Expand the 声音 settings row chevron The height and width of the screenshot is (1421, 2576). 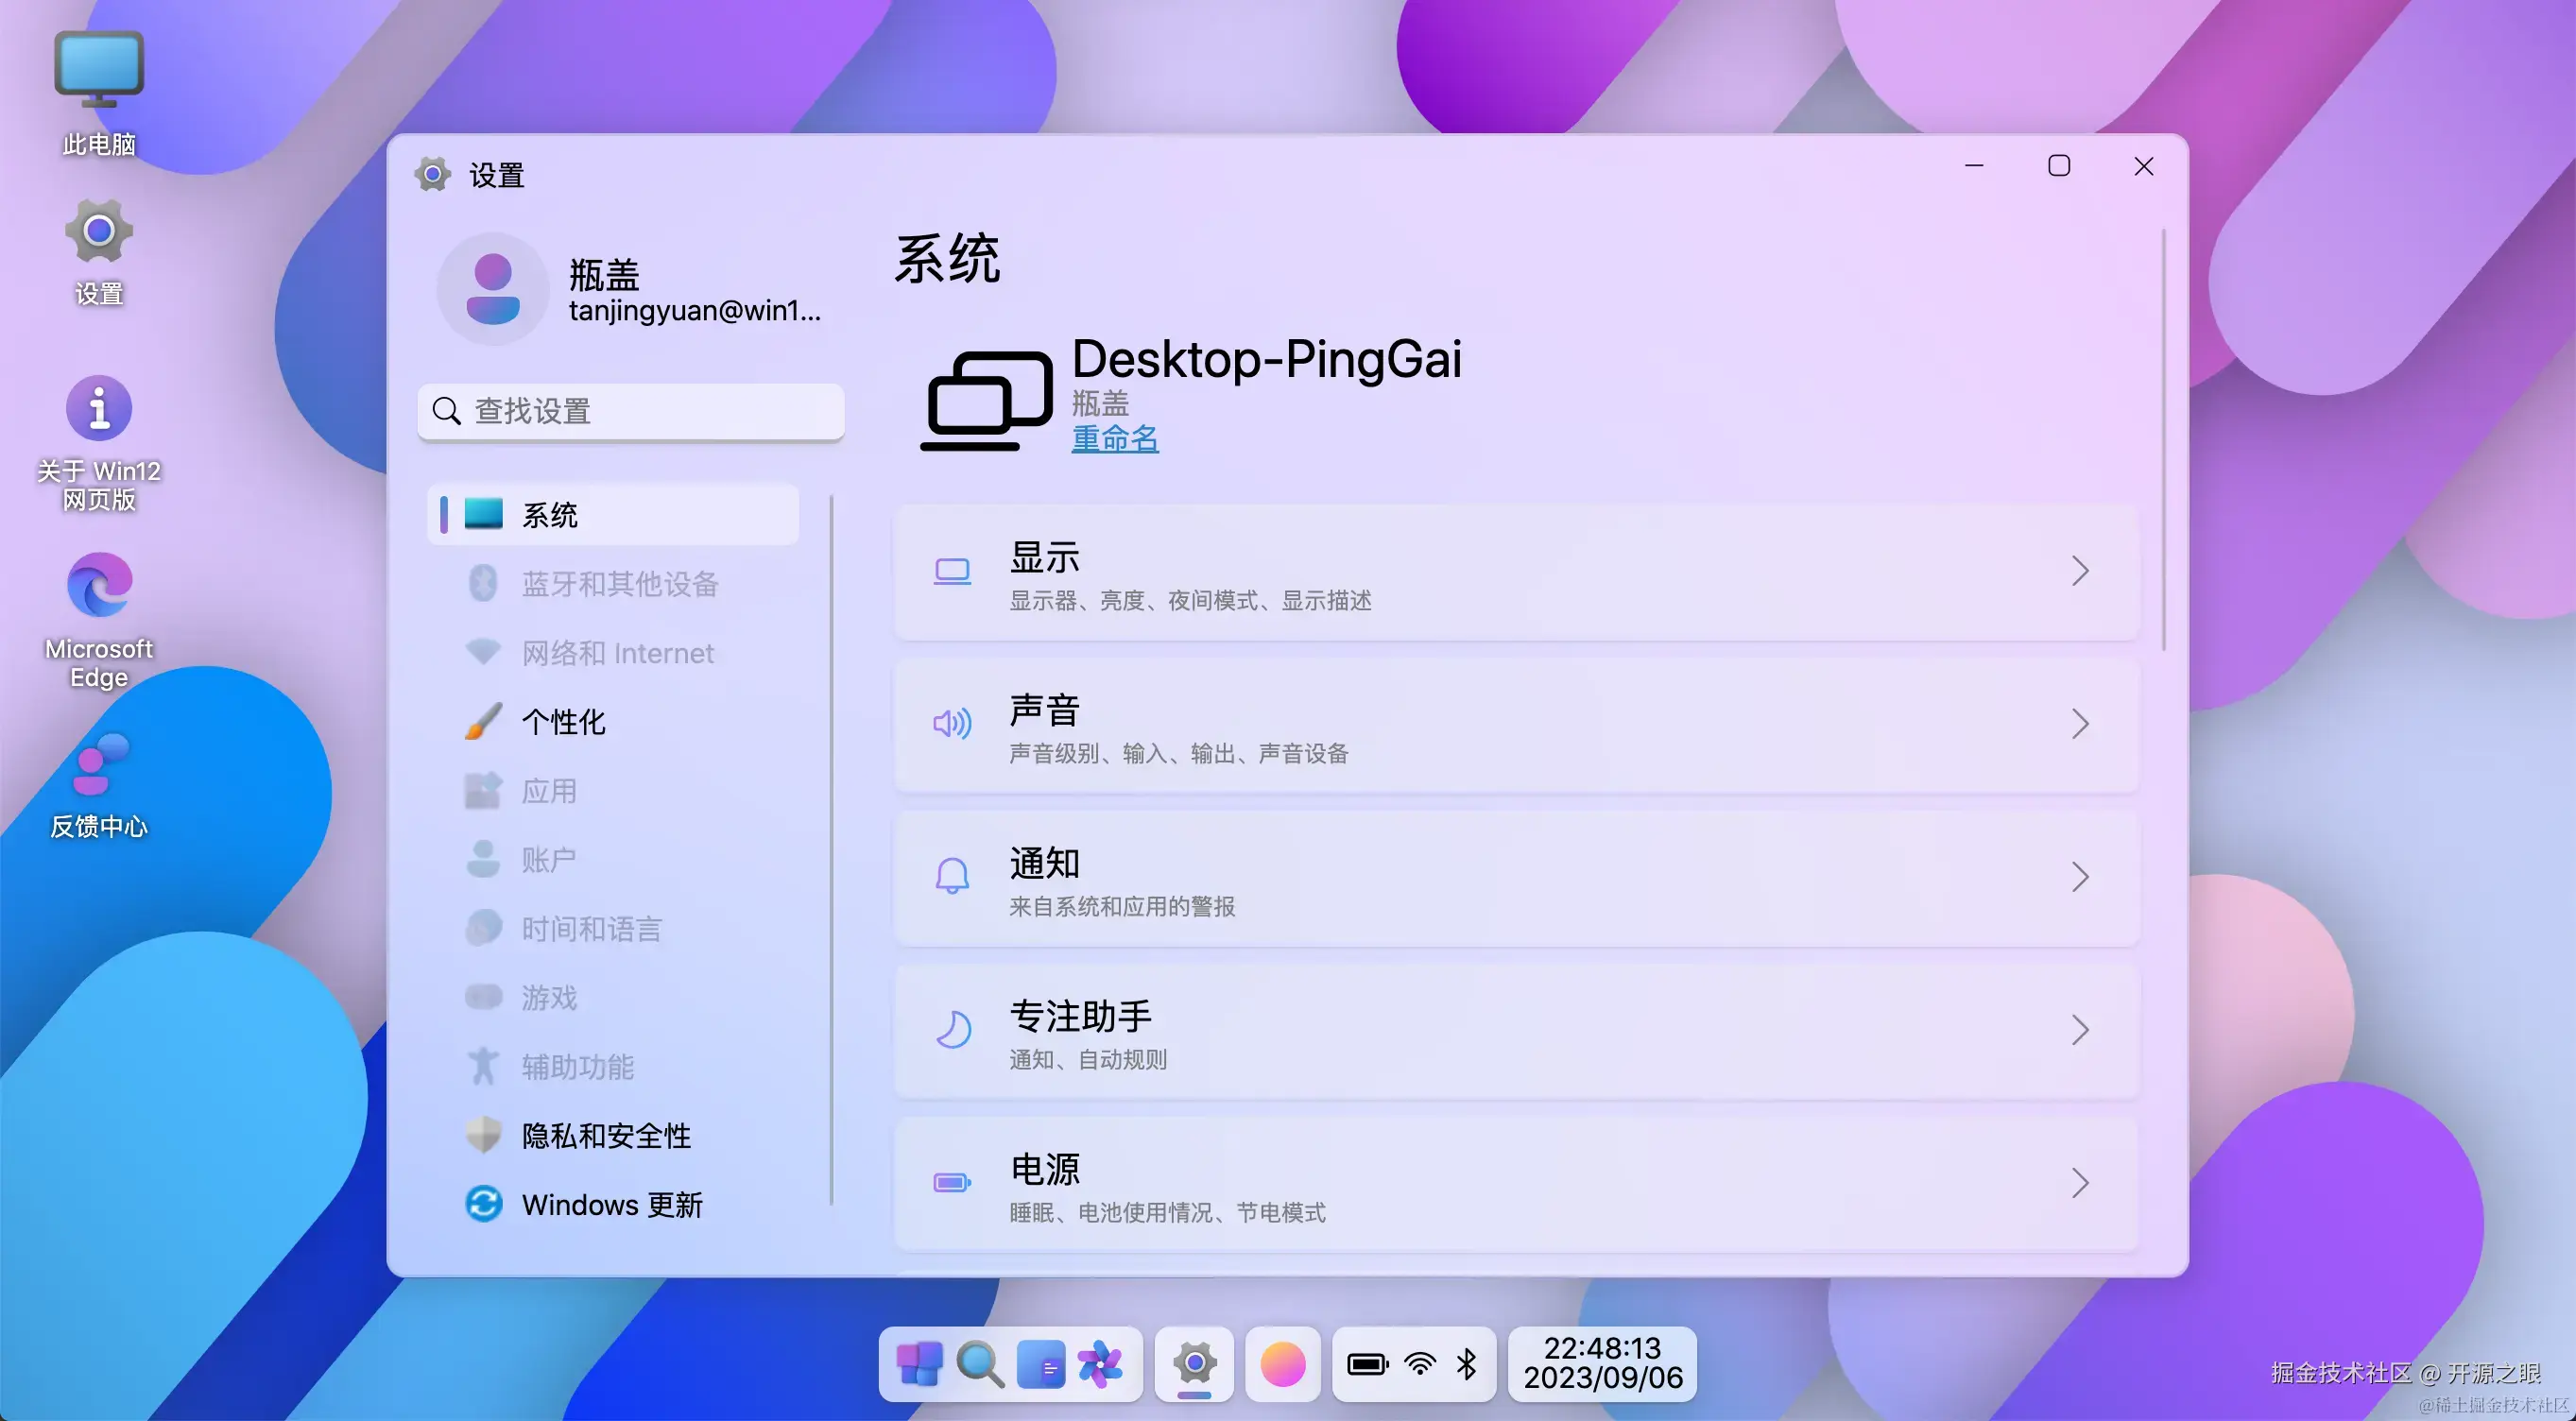(2080, 724)
